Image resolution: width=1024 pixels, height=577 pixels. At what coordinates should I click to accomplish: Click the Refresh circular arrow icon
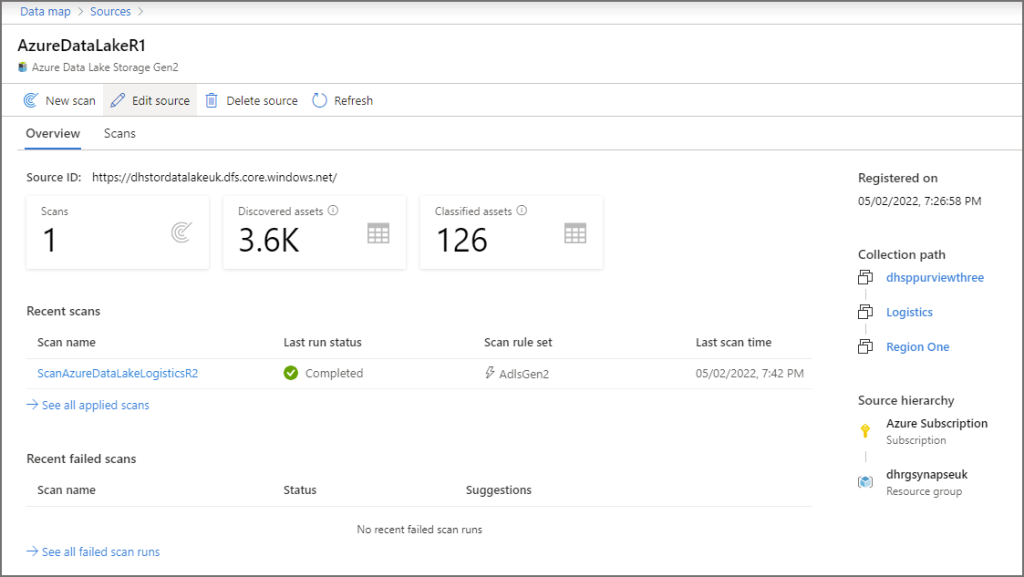(319, 101)
